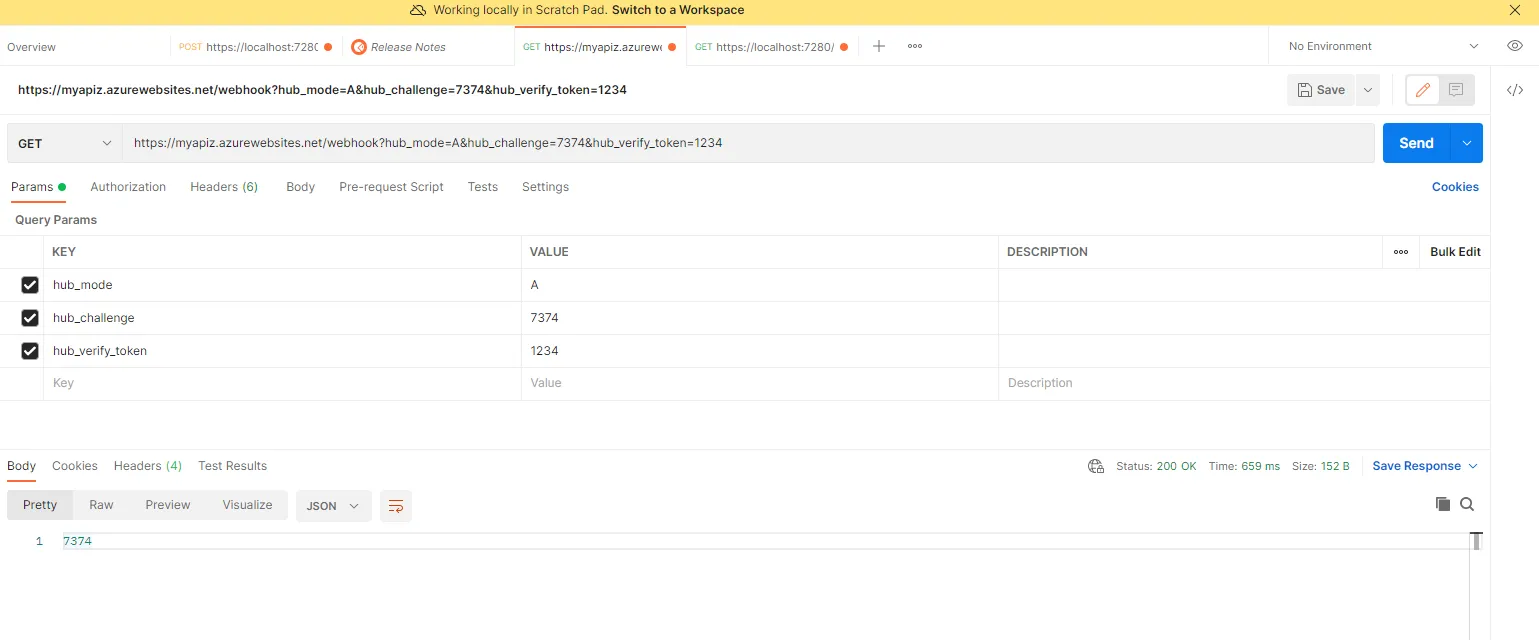The width and height of the screenshot is (1539, 640).
Task: Click the empty Value field
Action: tap(760, 383)
